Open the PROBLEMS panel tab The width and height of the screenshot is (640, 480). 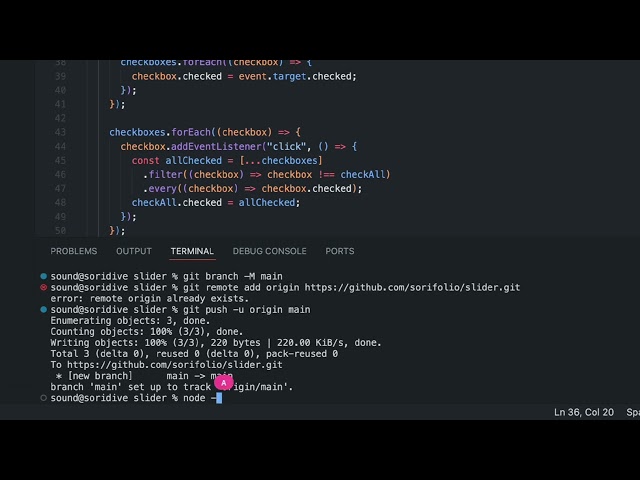coord(74,251)
